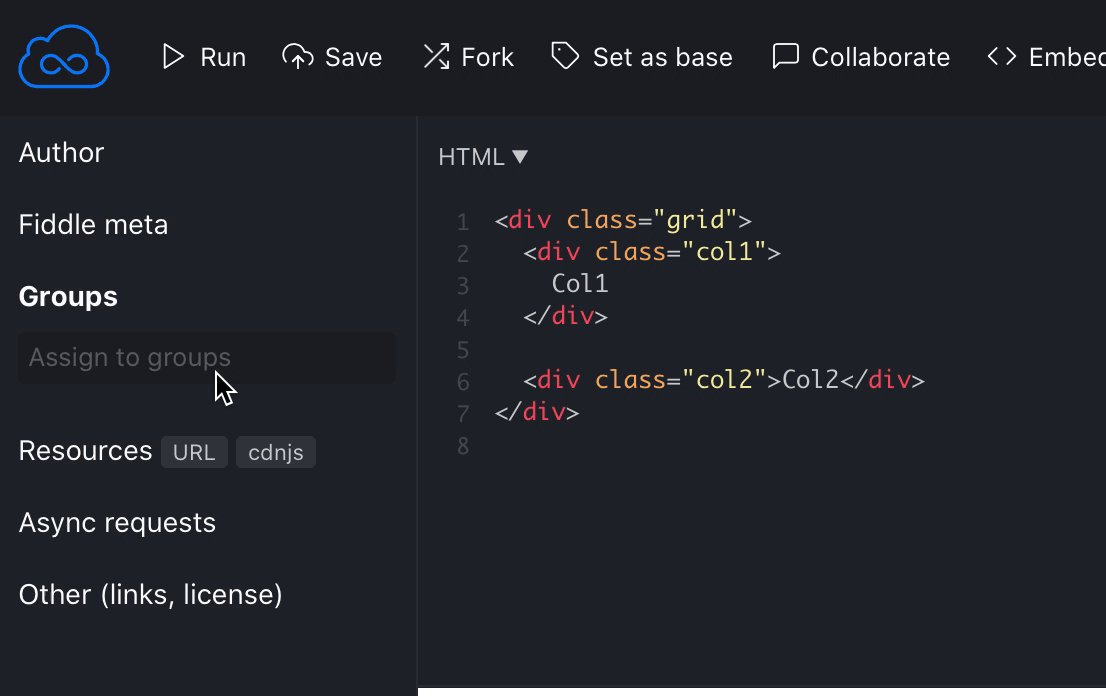The height and width of the screenshot is (696, 1106).
Task: Expand the Fiddle meta section
Action: pyautogui.click(x=93, y=224)
